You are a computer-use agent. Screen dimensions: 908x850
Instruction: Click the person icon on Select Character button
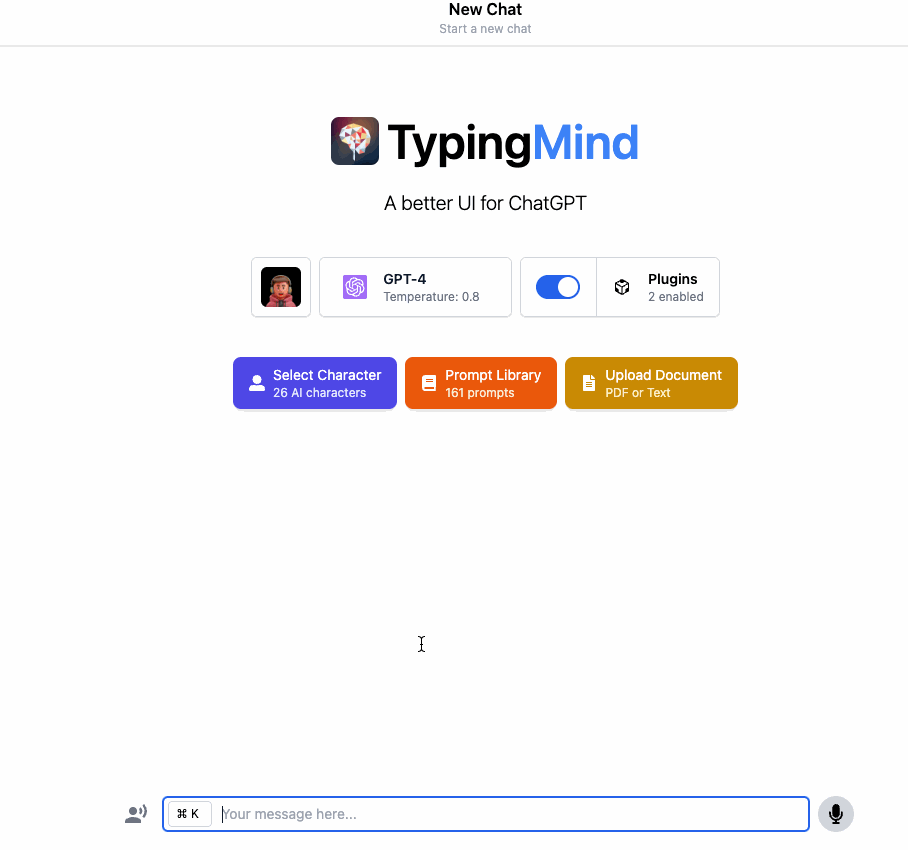[x=257, y=382]
